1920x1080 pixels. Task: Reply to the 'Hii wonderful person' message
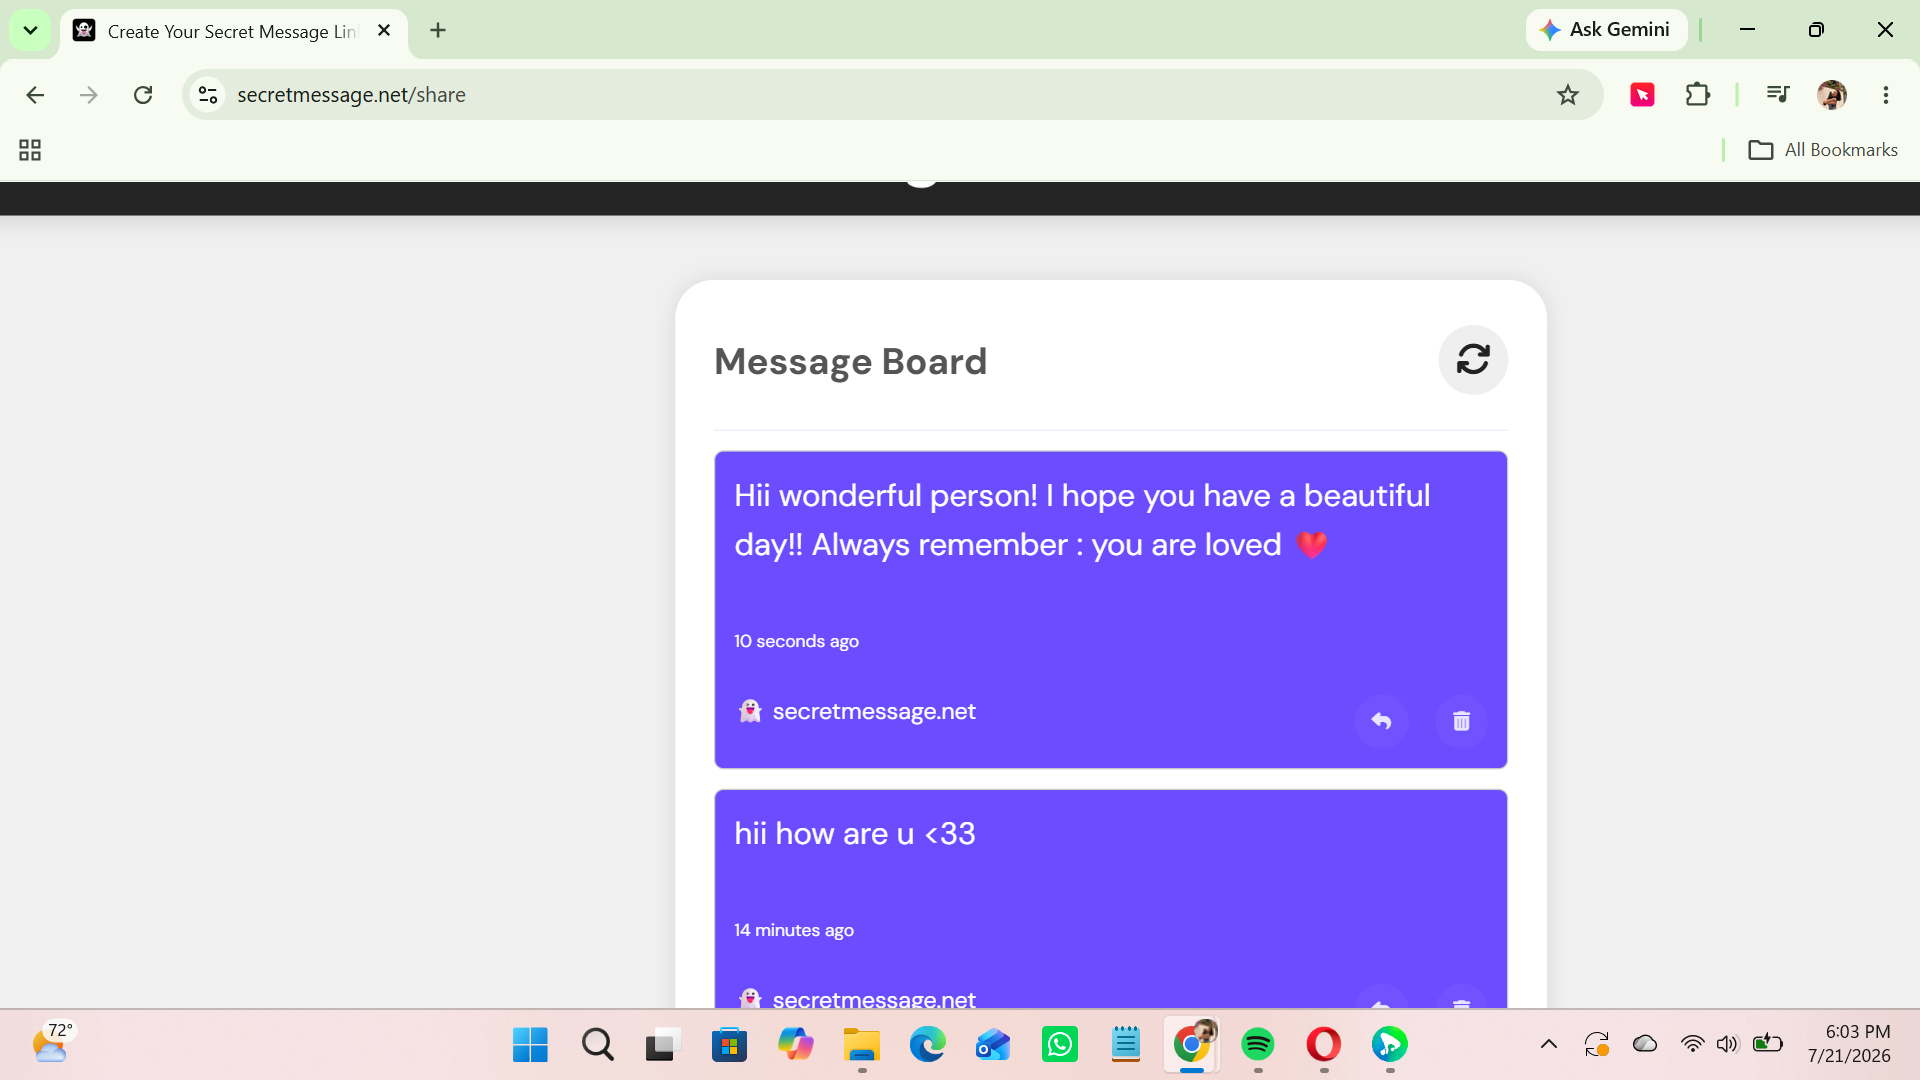pyautogui.click(x=1381, y=721)
